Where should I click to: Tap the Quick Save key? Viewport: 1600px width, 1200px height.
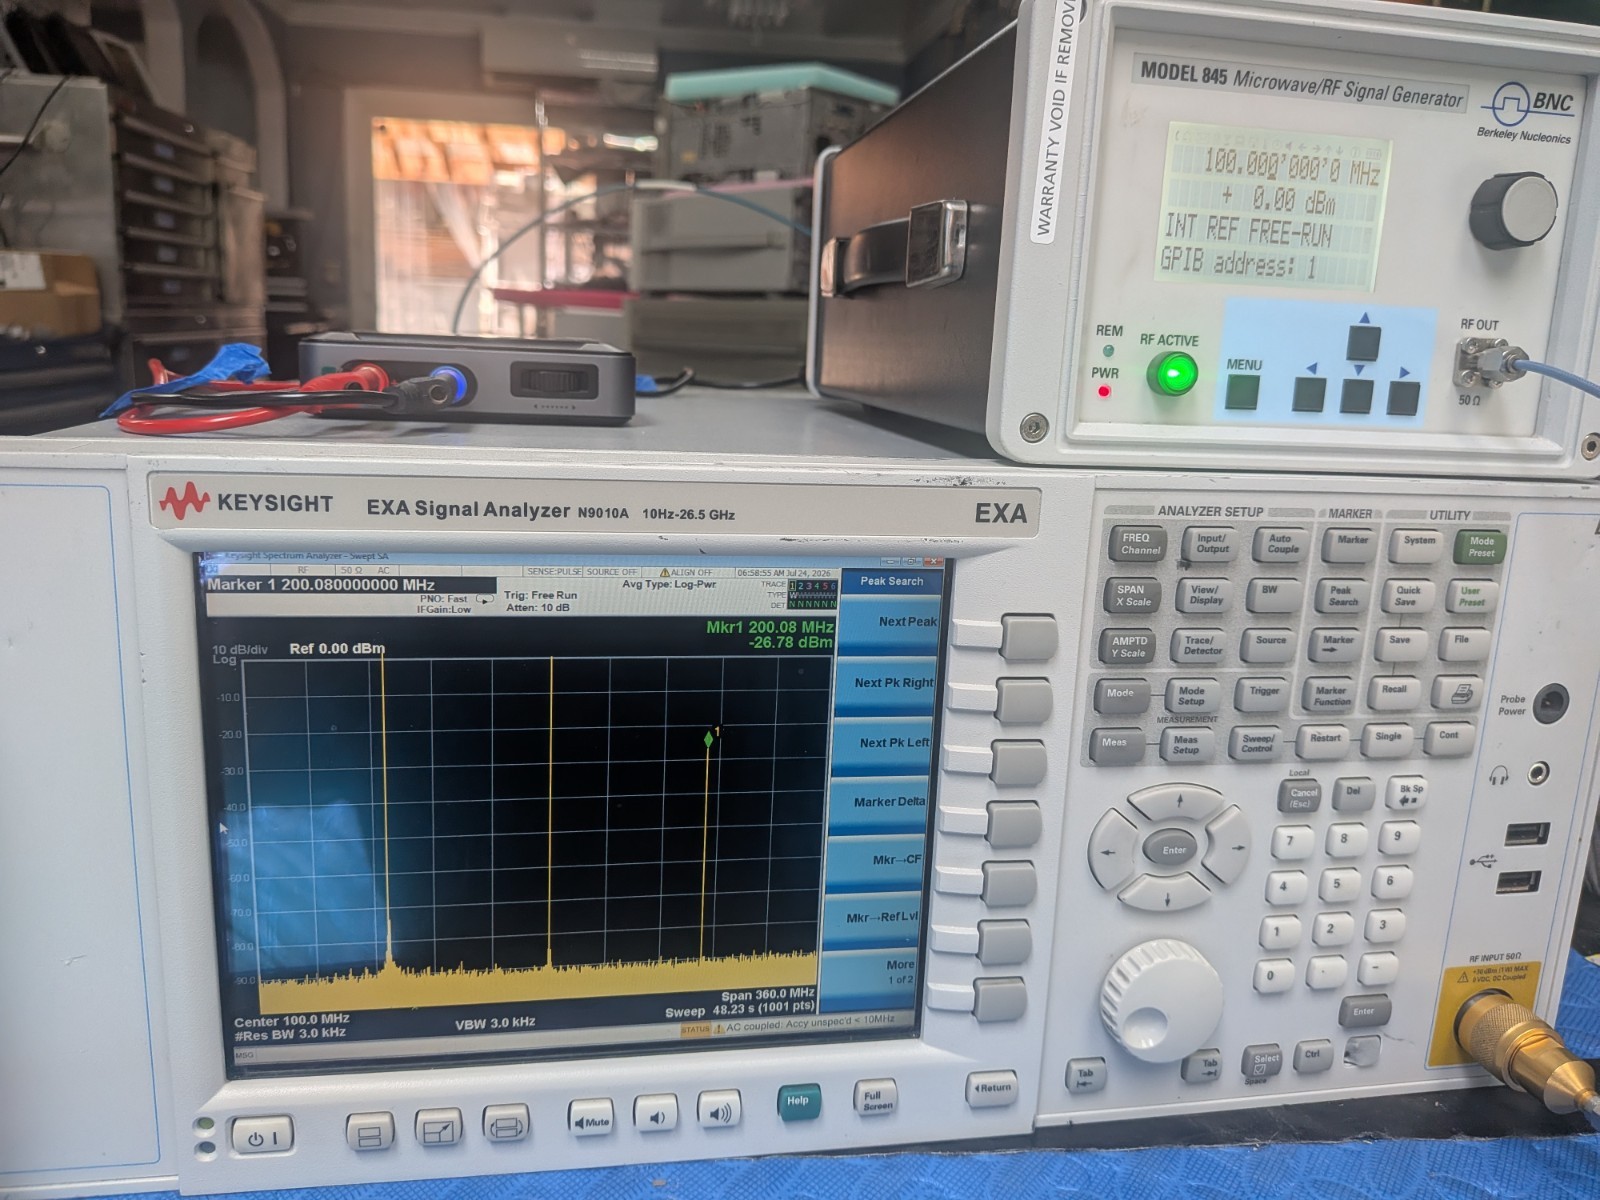pyautogui.click(x=1406, y=596)
